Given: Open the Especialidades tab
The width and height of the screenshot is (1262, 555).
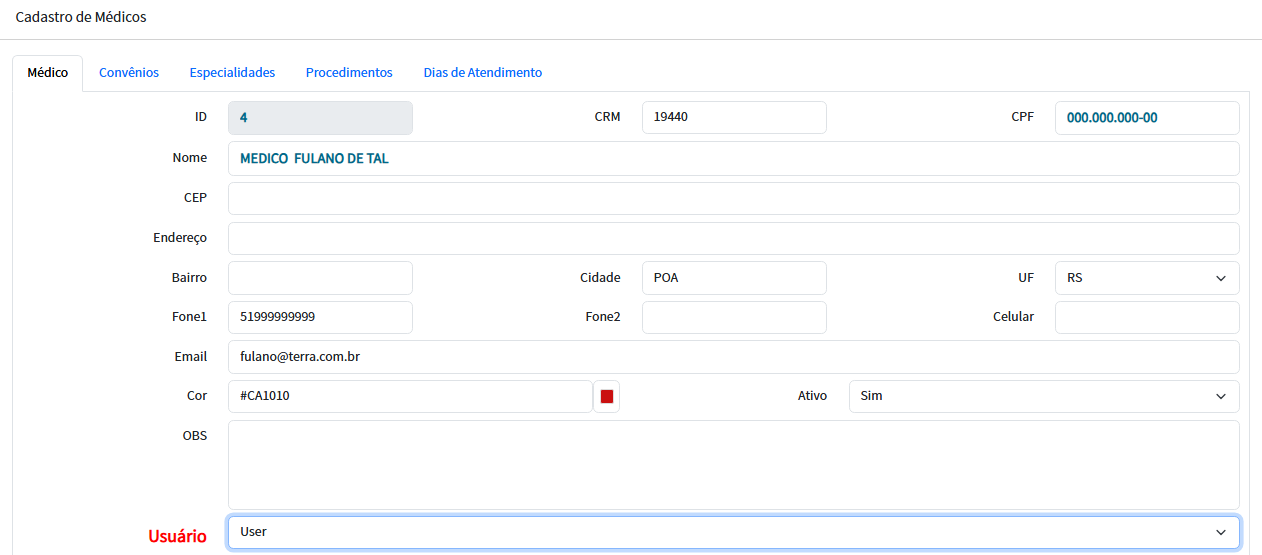Looking at the screenshot, I should (232, 73).
